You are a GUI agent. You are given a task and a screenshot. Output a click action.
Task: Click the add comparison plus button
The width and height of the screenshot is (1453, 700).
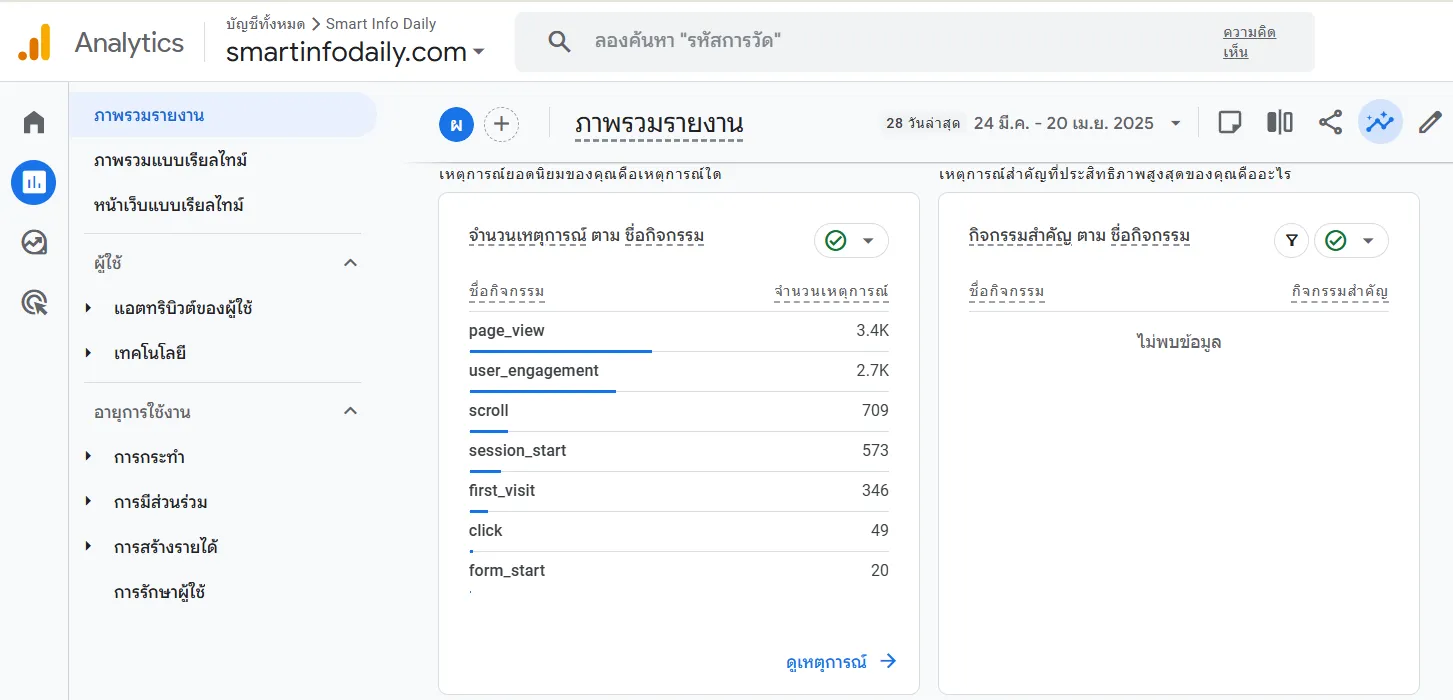tap(502, 124)
